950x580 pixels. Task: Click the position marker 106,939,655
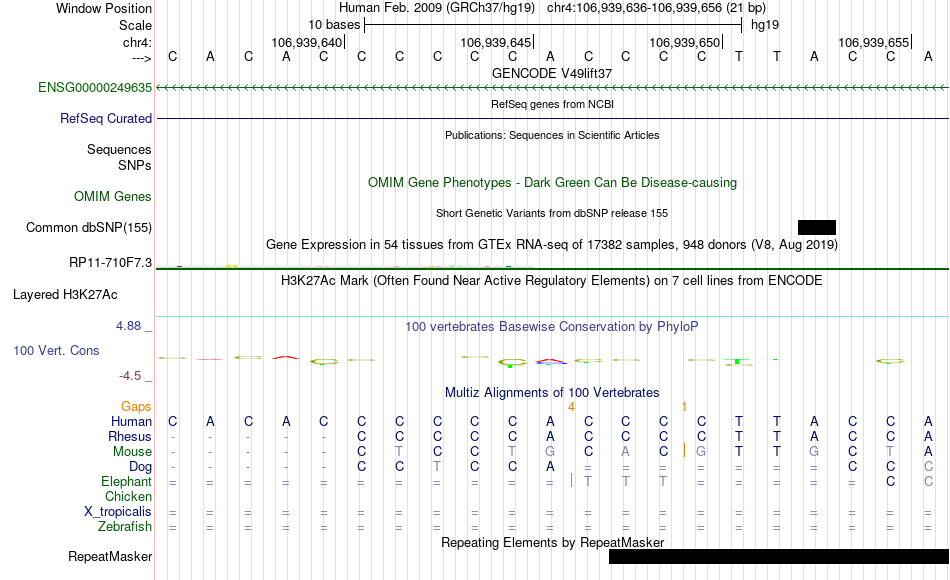coord(874,42)
